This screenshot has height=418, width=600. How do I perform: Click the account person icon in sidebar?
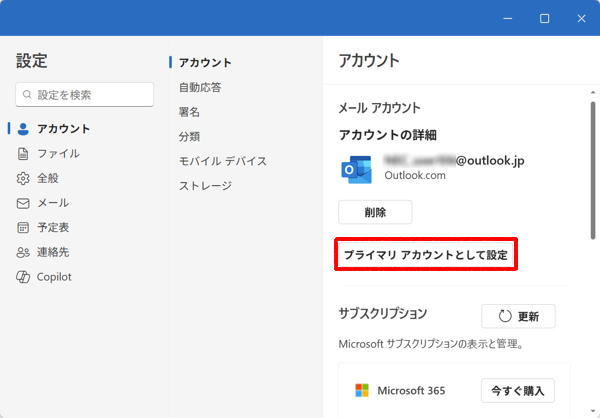pyautogui.click(x=23, y=129)
